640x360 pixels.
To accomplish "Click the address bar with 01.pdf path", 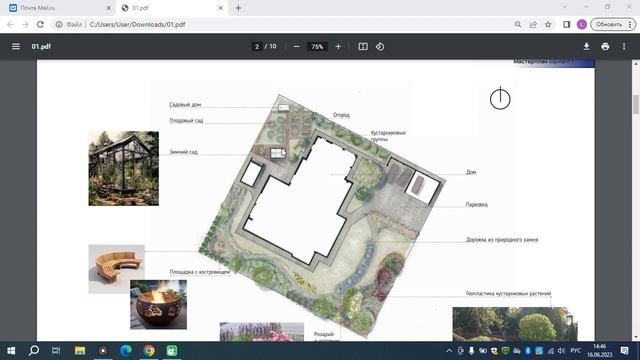I will click(x=282, y=24).
